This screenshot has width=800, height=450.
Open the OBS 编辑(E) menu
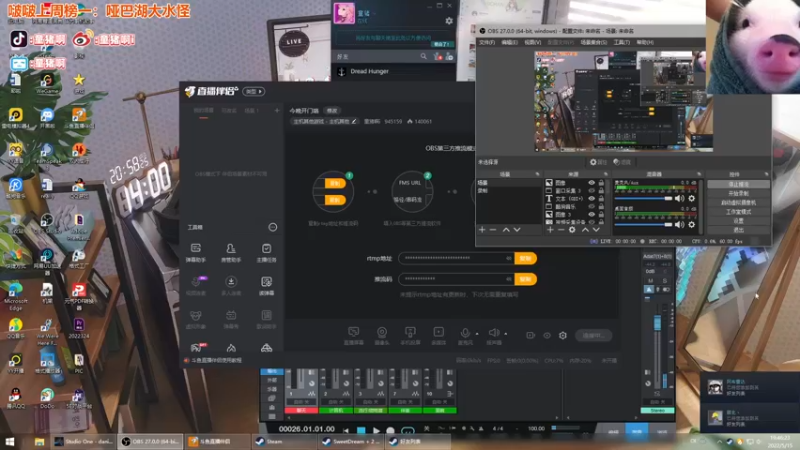[x=509, y=42]
